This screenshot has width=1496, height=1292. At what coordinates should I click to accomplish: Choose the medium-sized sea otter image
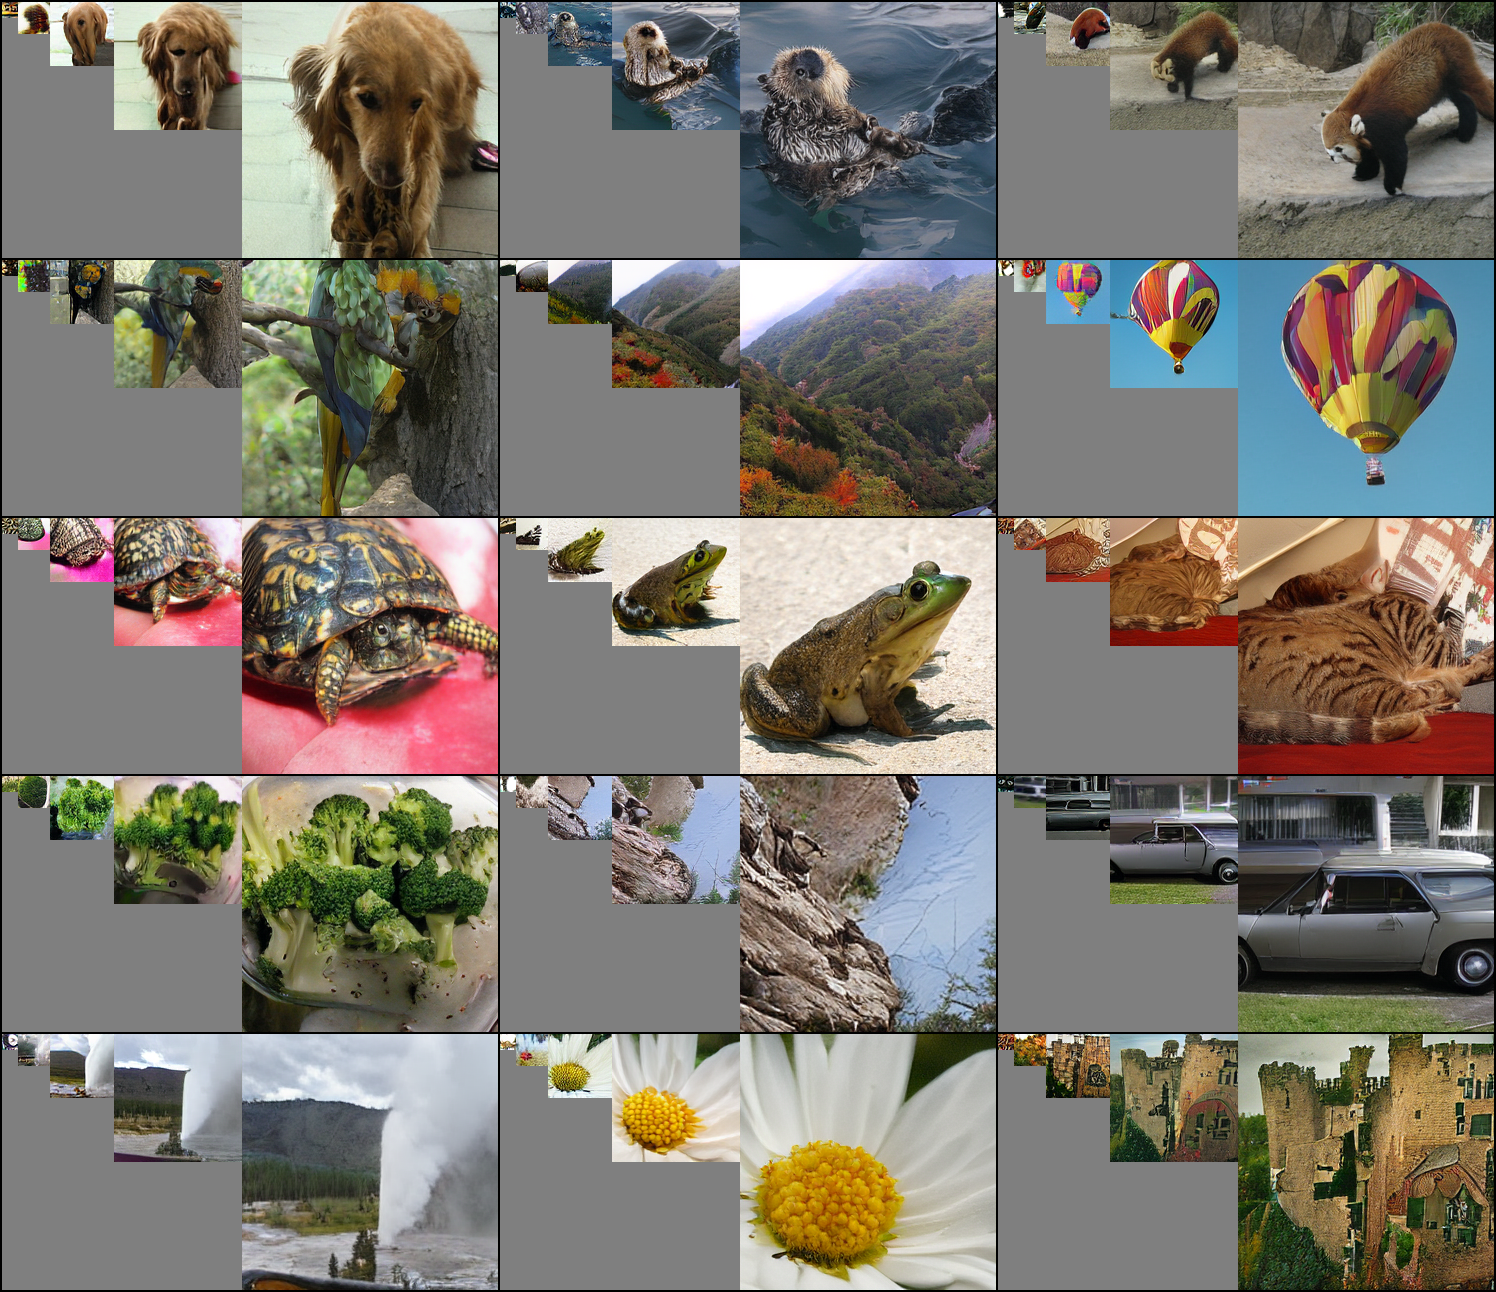tap(676, 66)
